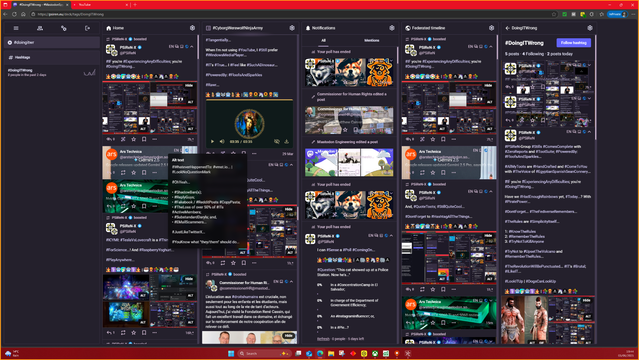The height and width of the screenshot is (360, 639).
Task: Boost the first post in Home column
Action: tap(123, 139)
